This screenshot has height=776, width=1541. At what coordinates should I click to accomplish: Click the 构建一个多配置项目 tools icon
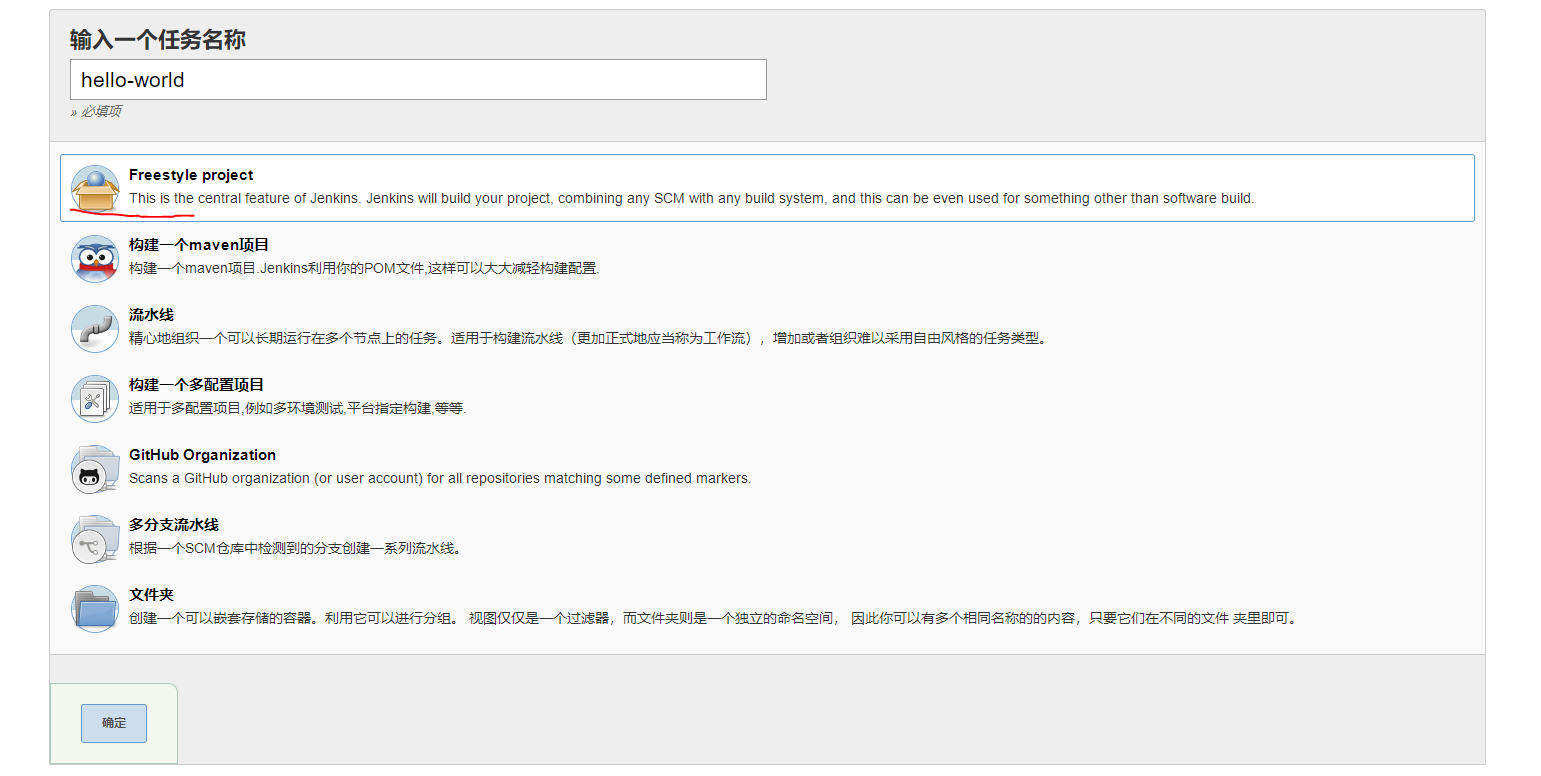(95, 399)
